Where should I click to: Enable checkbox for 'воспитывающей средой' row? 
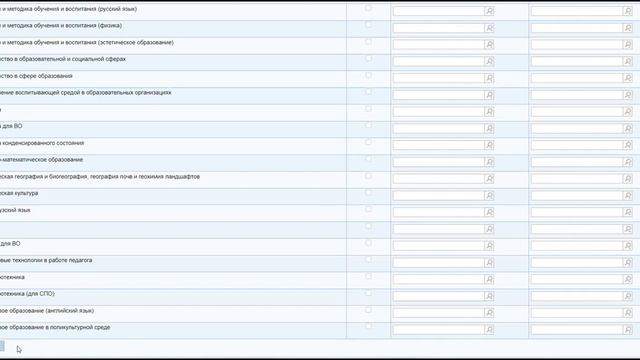[x=368, y=92]
